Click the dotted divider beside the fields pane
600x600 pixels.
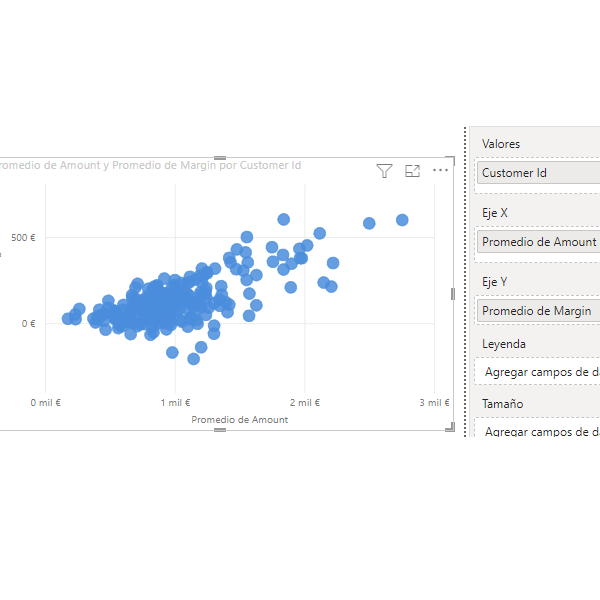465,282
